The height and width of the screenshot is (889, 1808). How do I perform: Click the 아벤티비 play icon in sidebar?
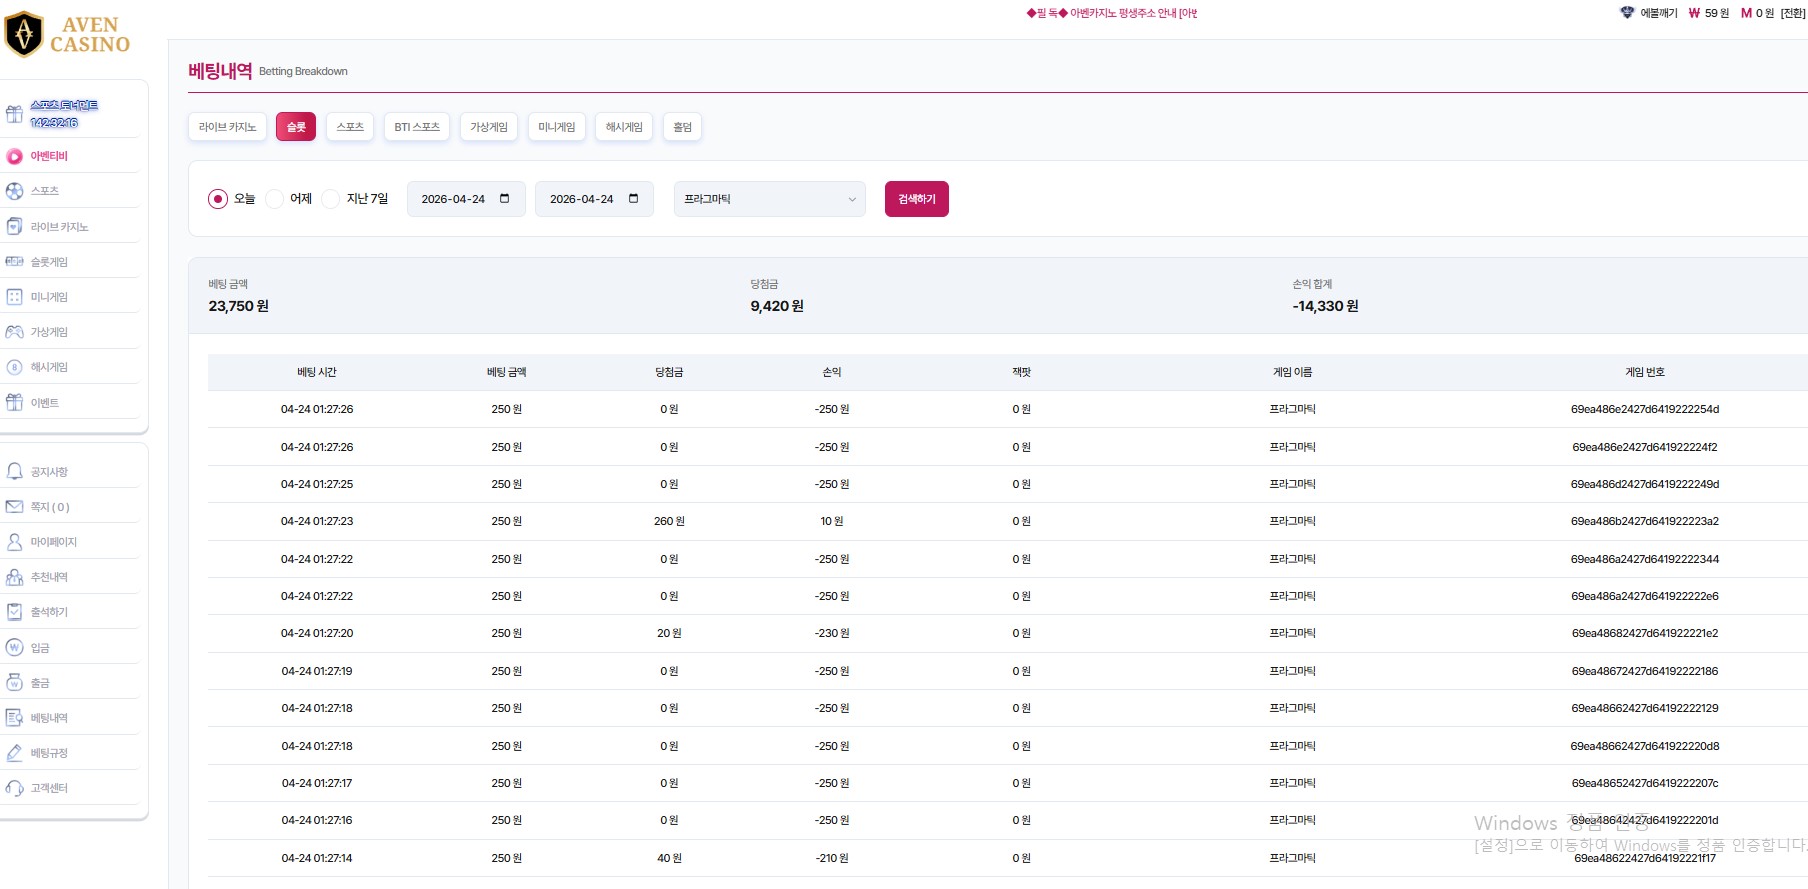click(x=14, y=156)
